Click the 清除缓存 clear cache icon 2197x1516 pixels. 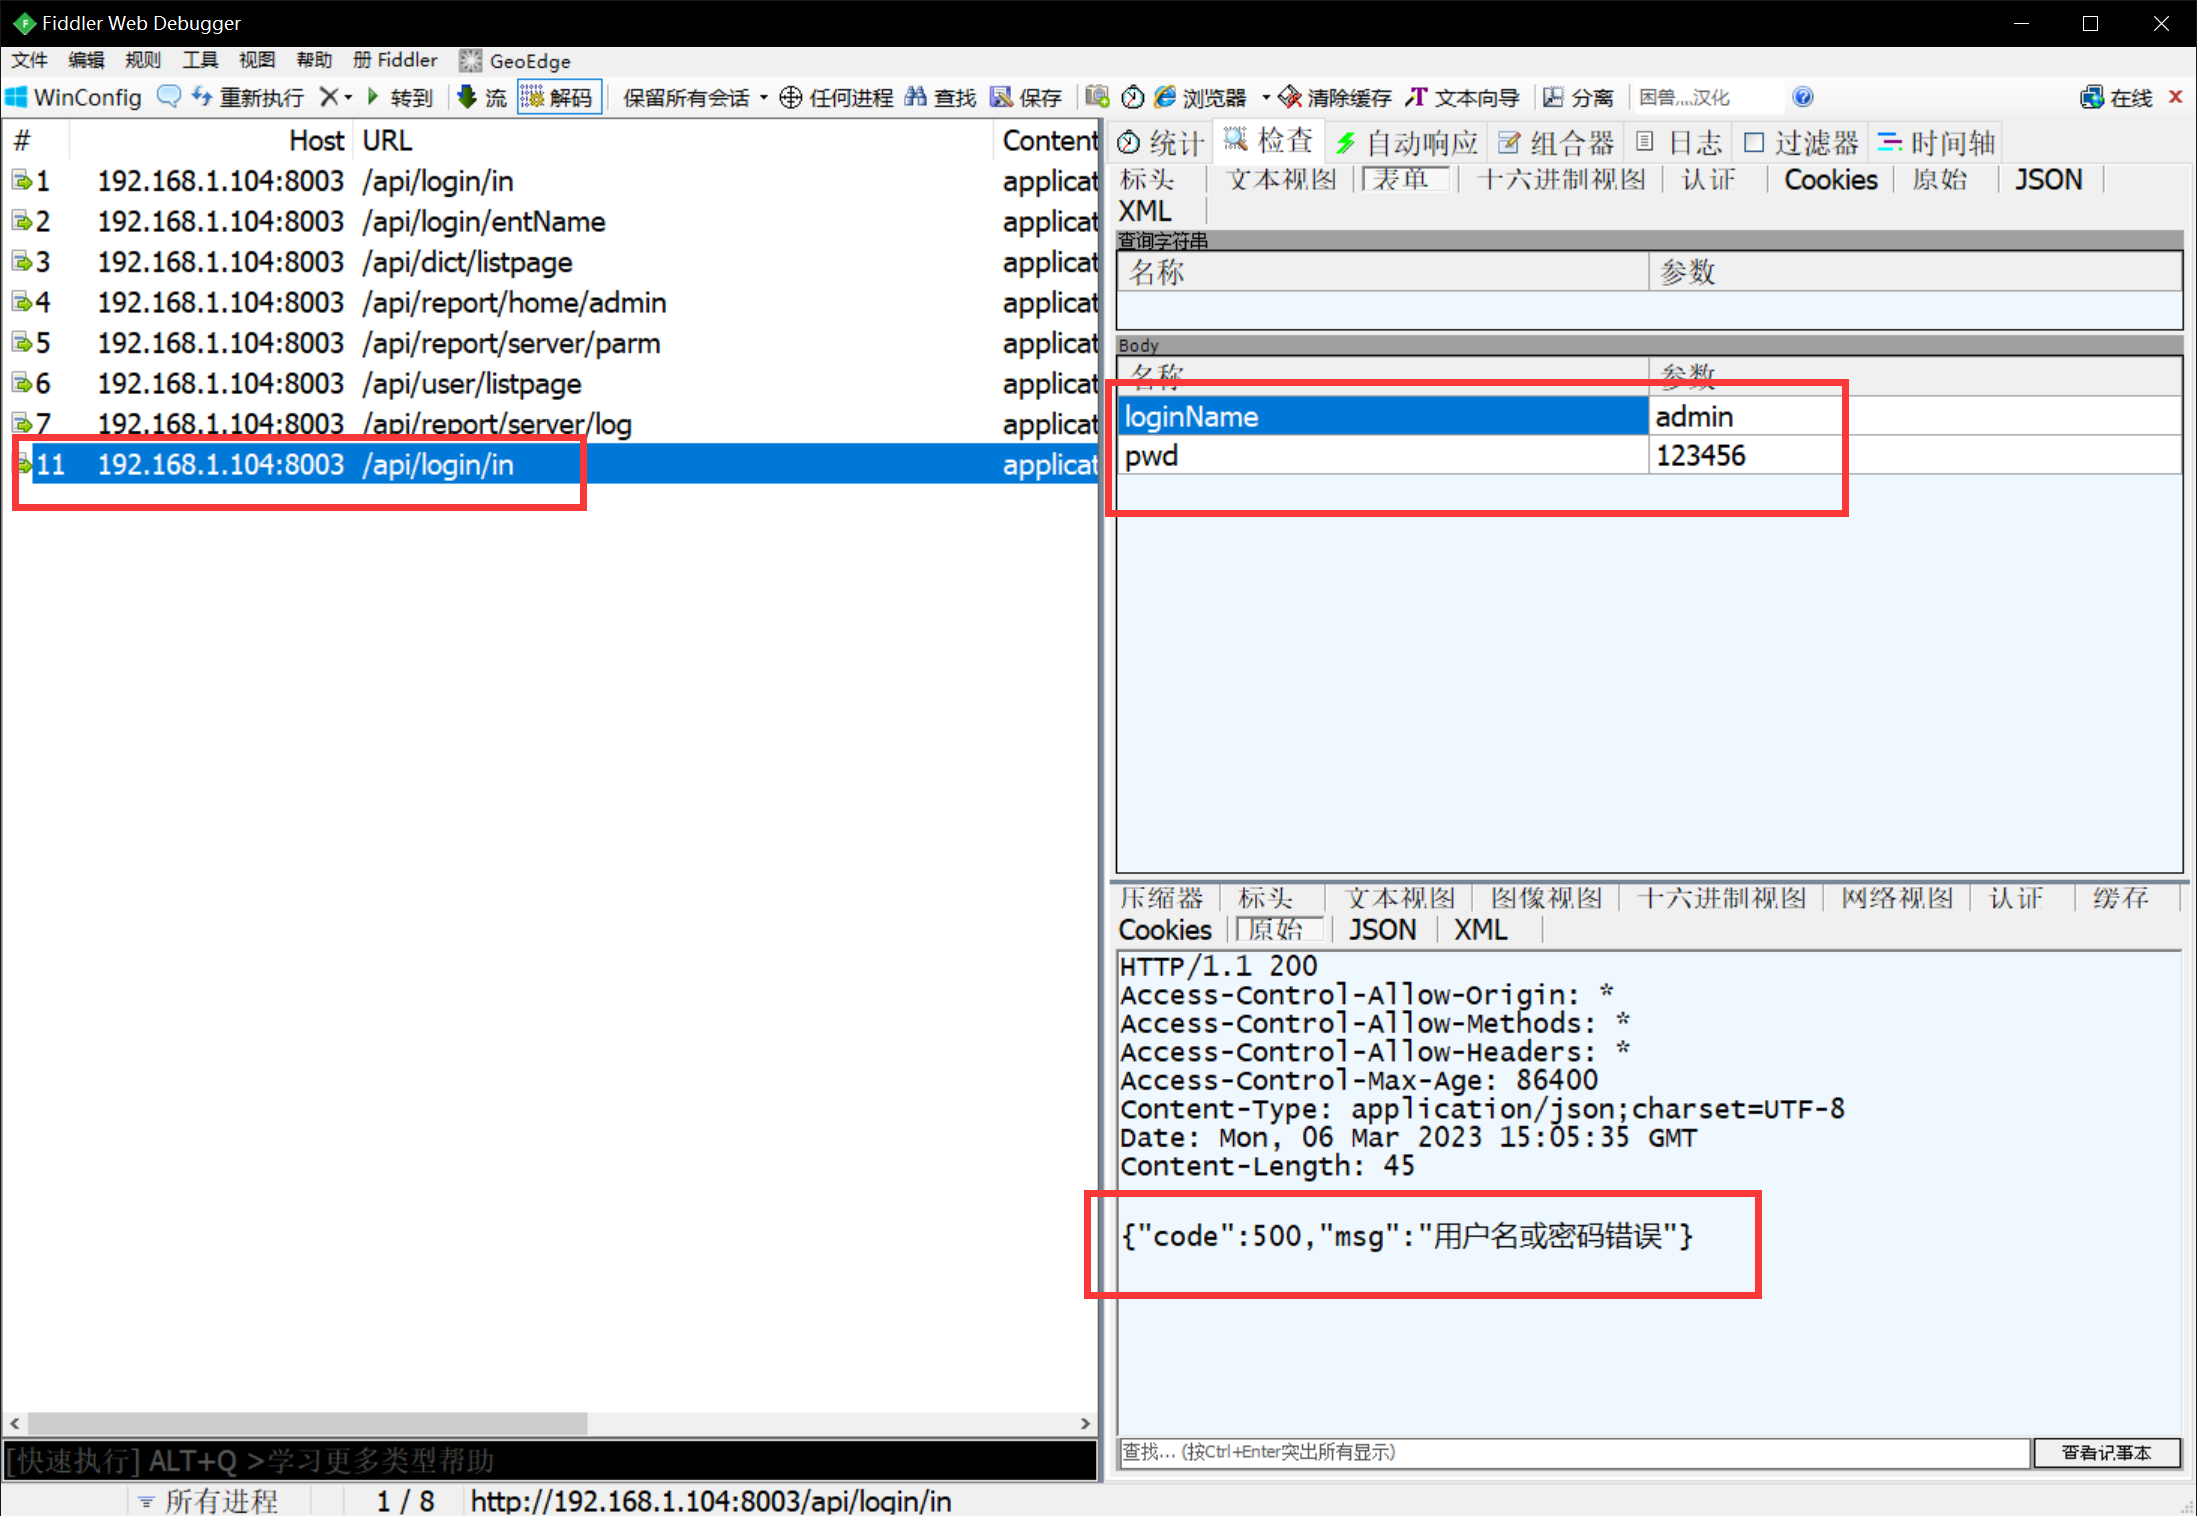[1290, 97]
